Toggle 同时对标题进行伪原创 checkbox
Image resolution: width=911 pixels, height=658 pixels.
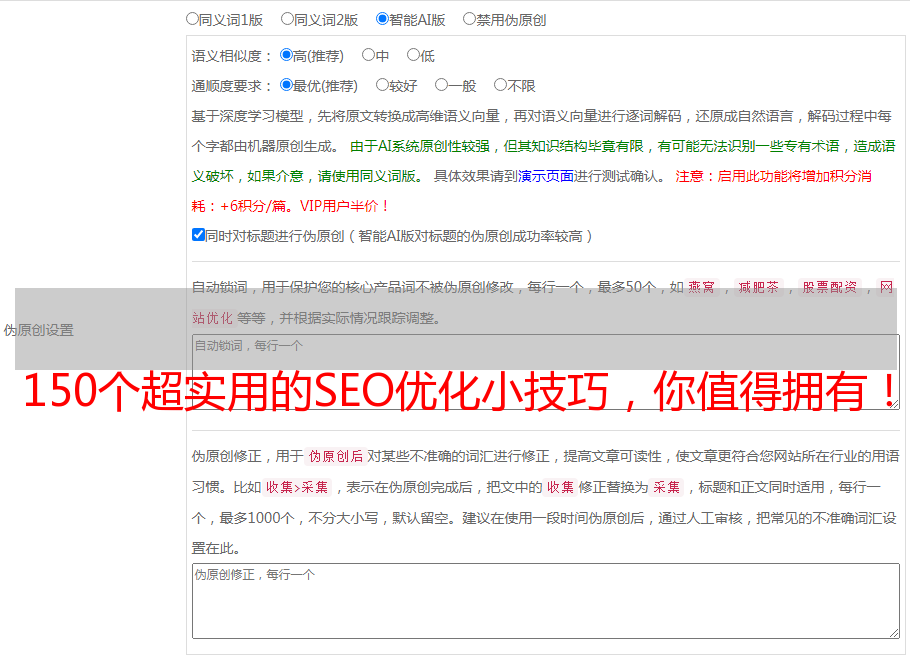pyautogui.click(x=198, y=235)
